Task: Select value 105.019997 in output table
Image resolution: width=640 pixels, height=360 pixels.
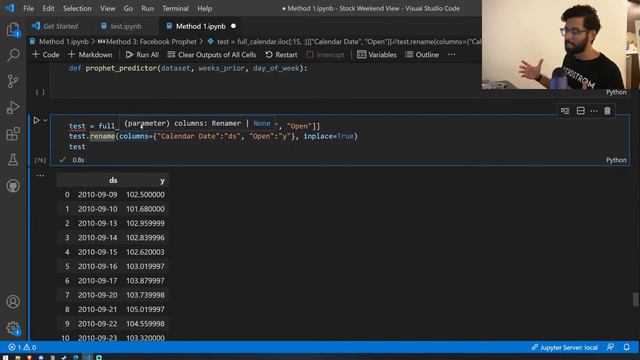Action: 145,309
